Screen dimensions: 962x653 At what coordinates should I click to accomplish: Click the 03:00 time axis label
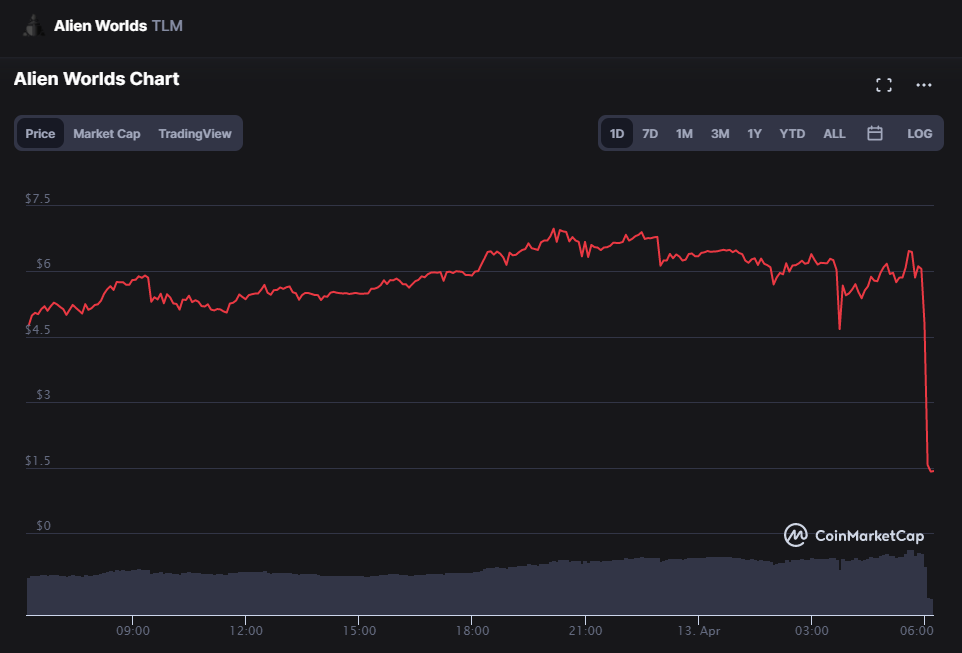point(811,631)
